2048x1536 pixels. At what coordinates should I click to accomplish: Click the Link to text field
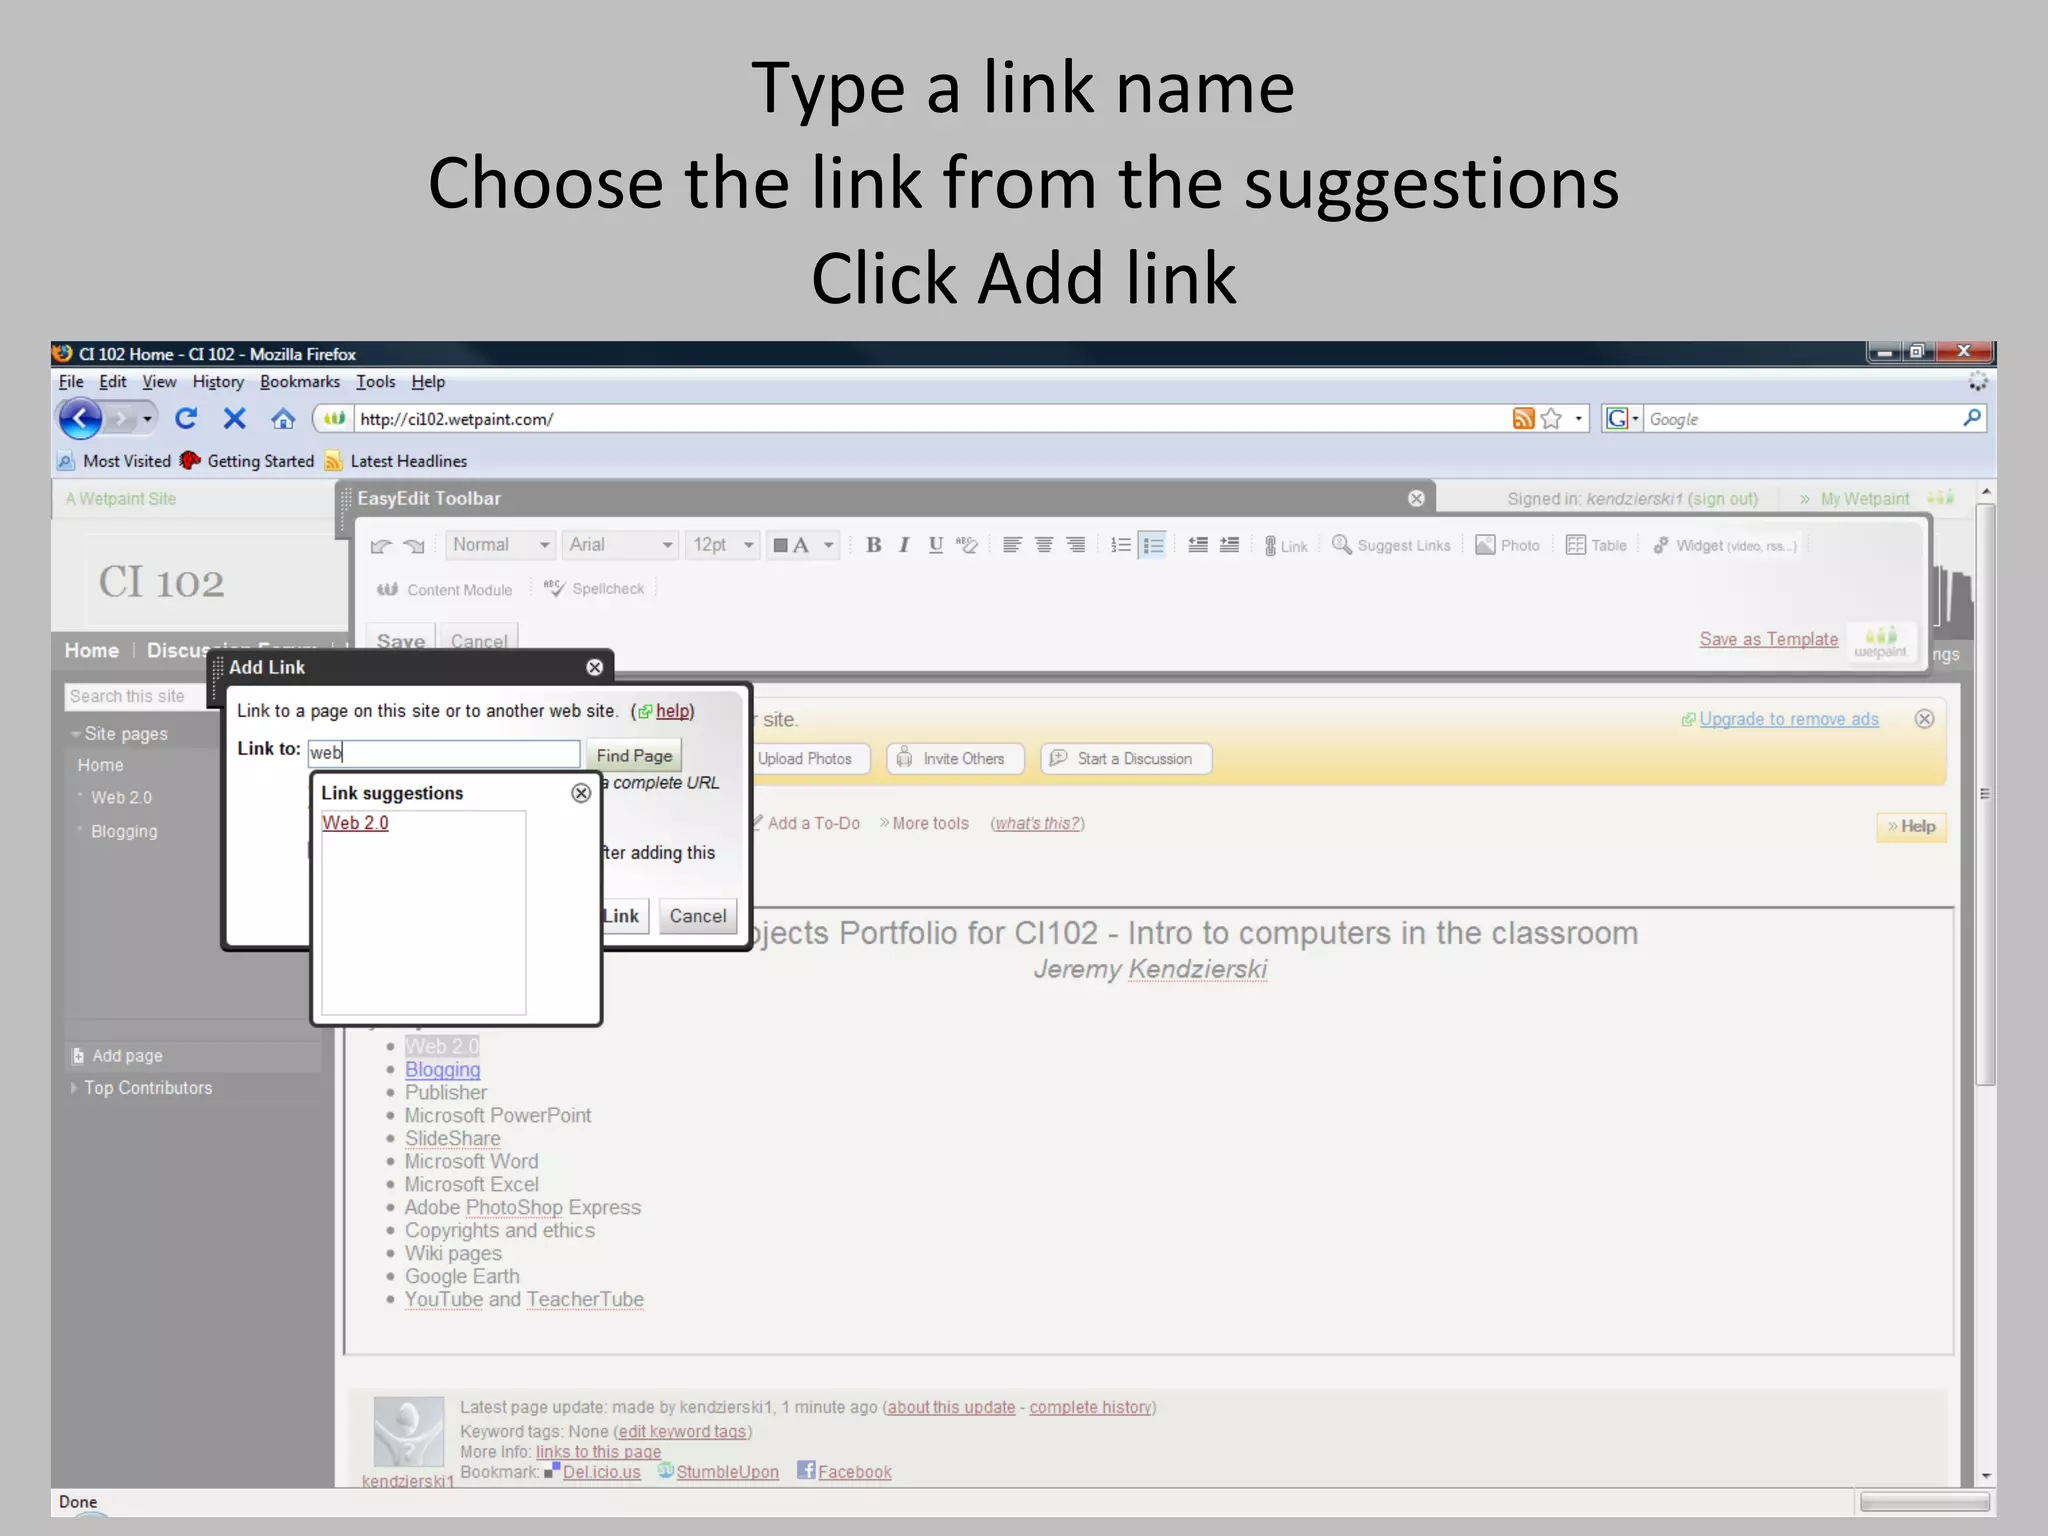(x=444, y=753)
